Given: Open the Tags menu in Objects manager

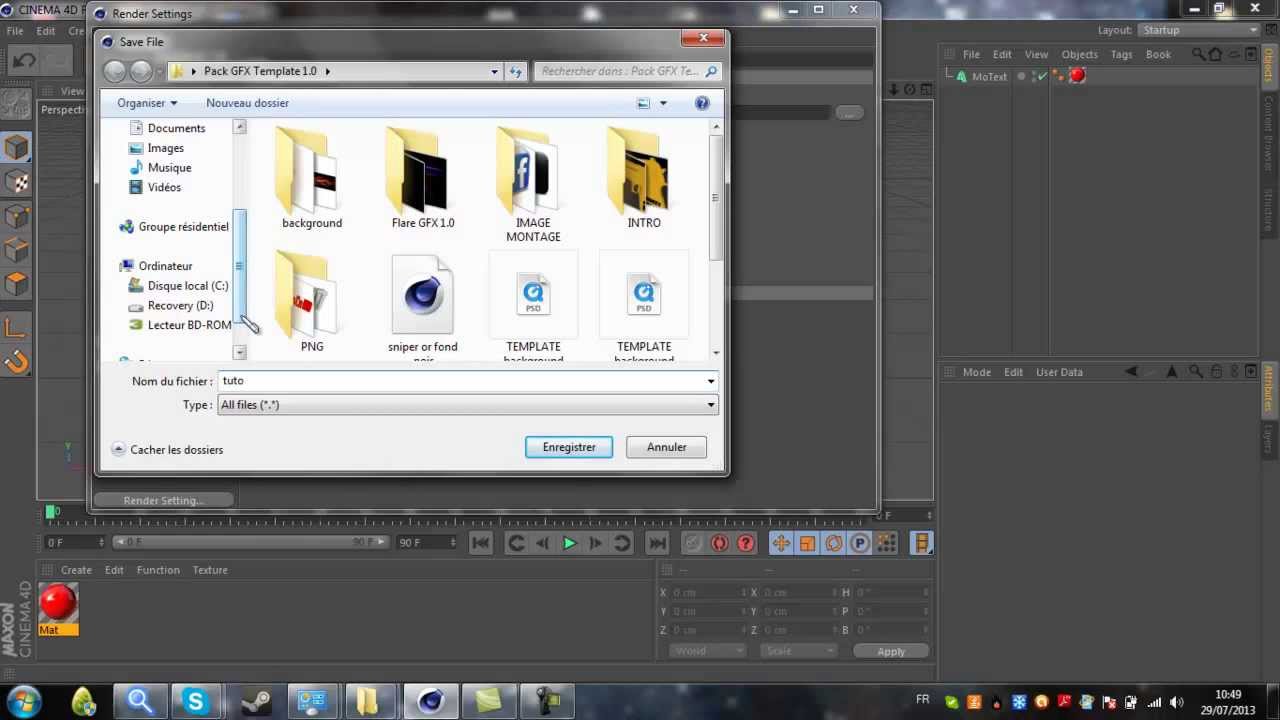Looking at the screenshot, I should coord(1121,54).
